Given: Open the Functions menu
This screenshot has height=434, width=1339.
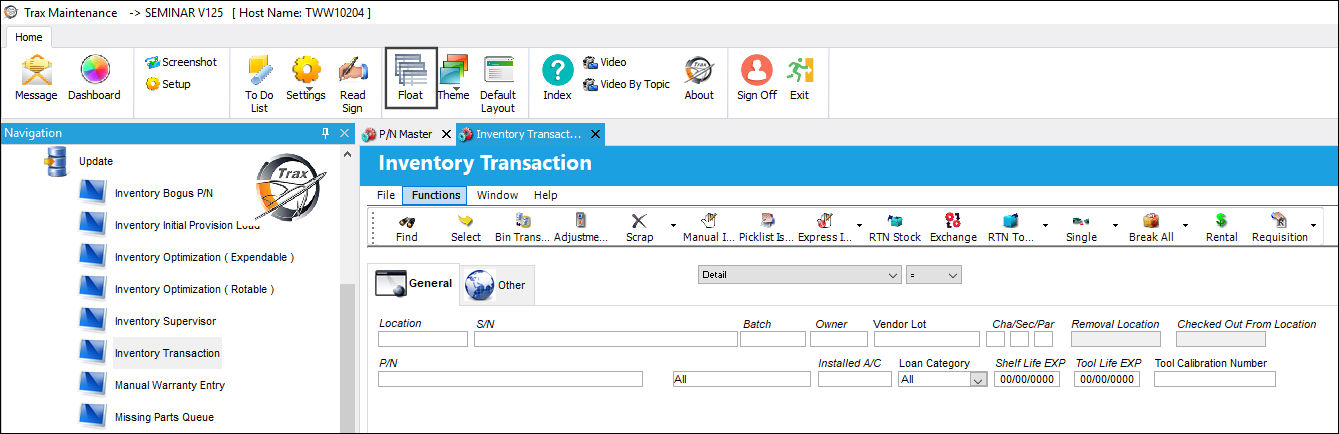Looking at the screenshot, I should pyautogui.click(x=436, y=195).
